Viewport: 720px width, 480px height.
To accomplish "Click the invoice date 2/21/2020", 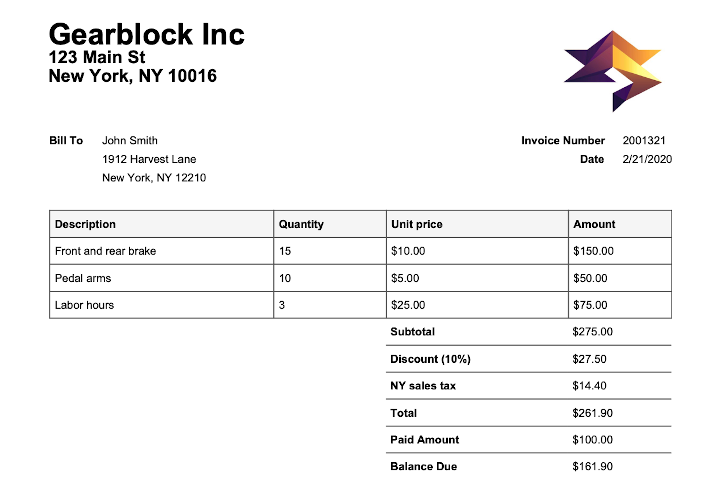I will [x=647, y=159].
